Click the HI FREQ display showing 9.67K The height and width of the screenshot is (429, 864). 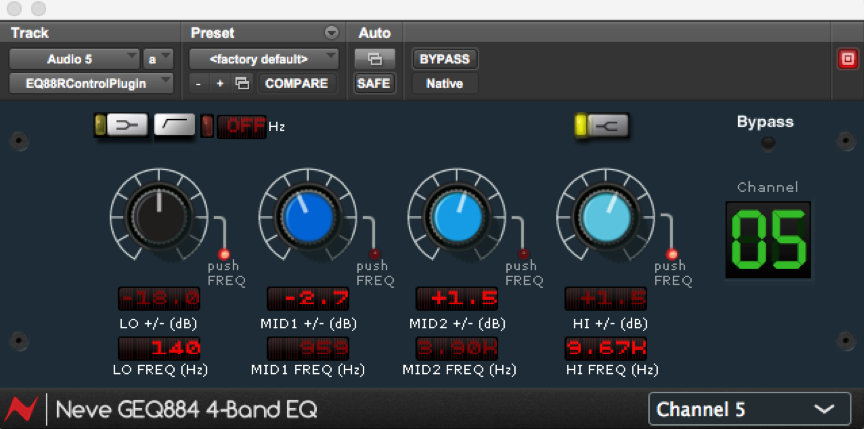click(606, 349)
